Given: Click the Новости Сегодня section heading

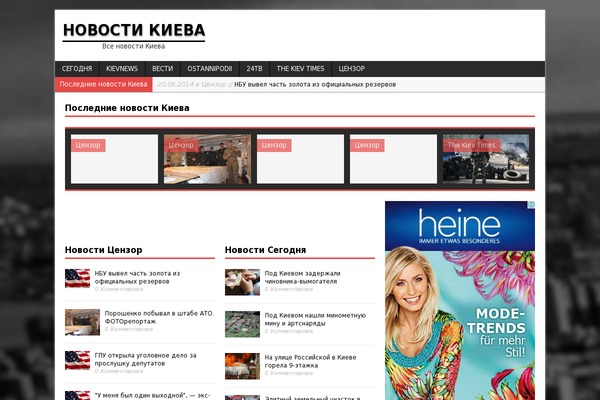Looking at the screenshot, I should click(265, 250).
